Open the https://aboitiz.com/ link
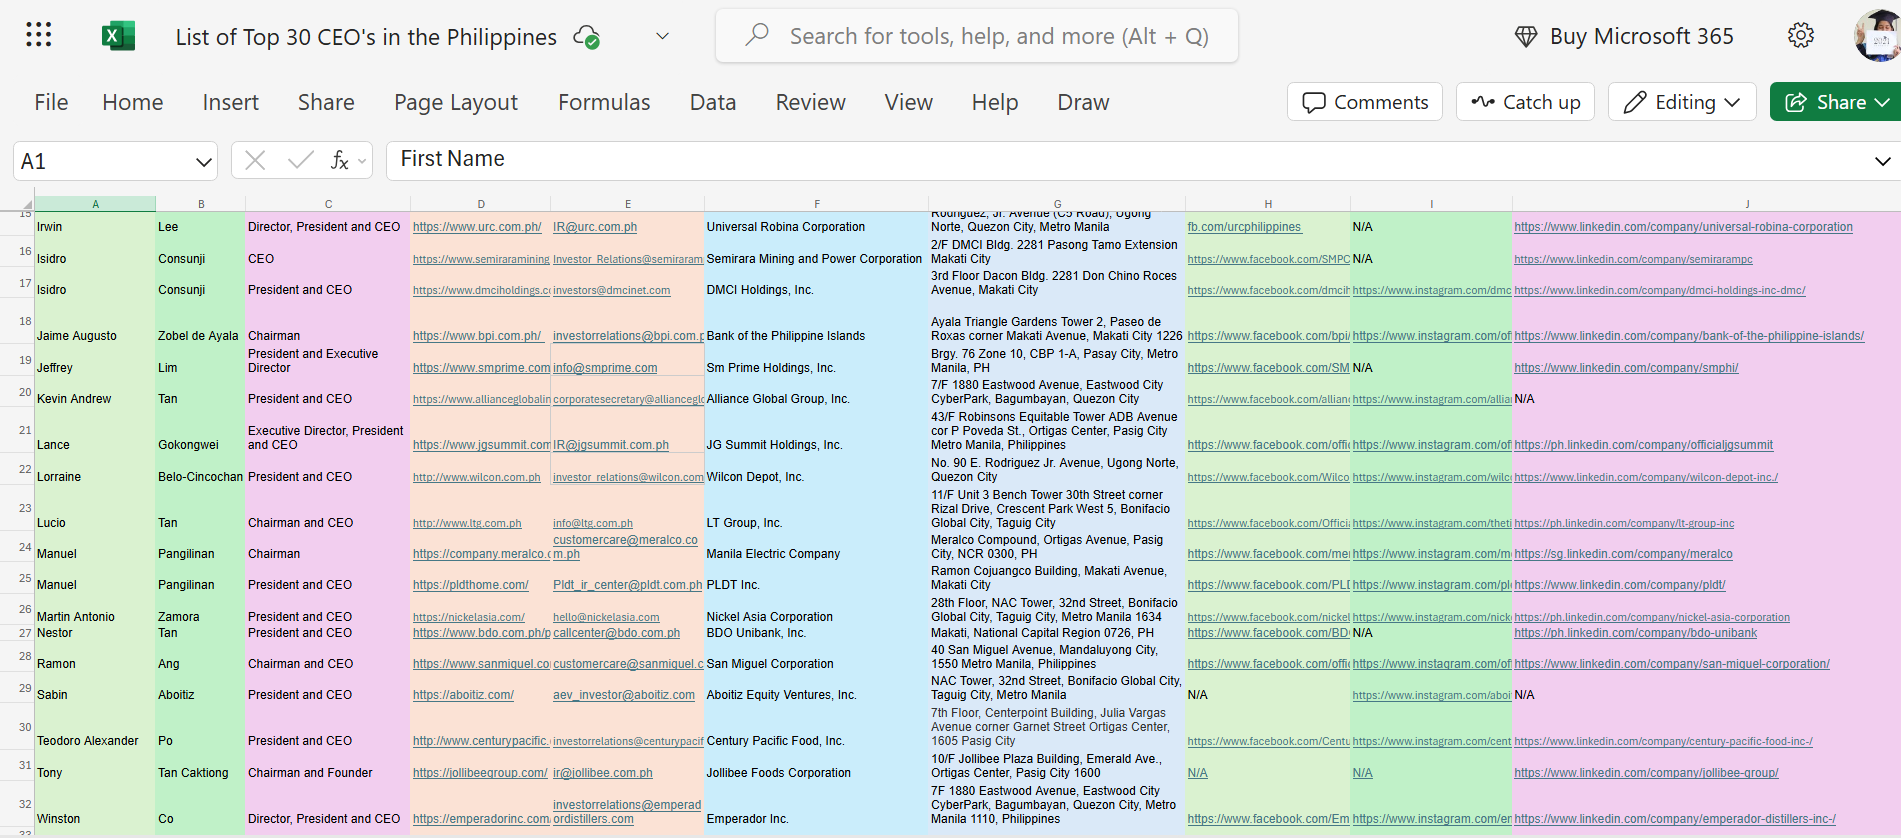Viewport: 1901px width, 838px height. click(463, 695)
